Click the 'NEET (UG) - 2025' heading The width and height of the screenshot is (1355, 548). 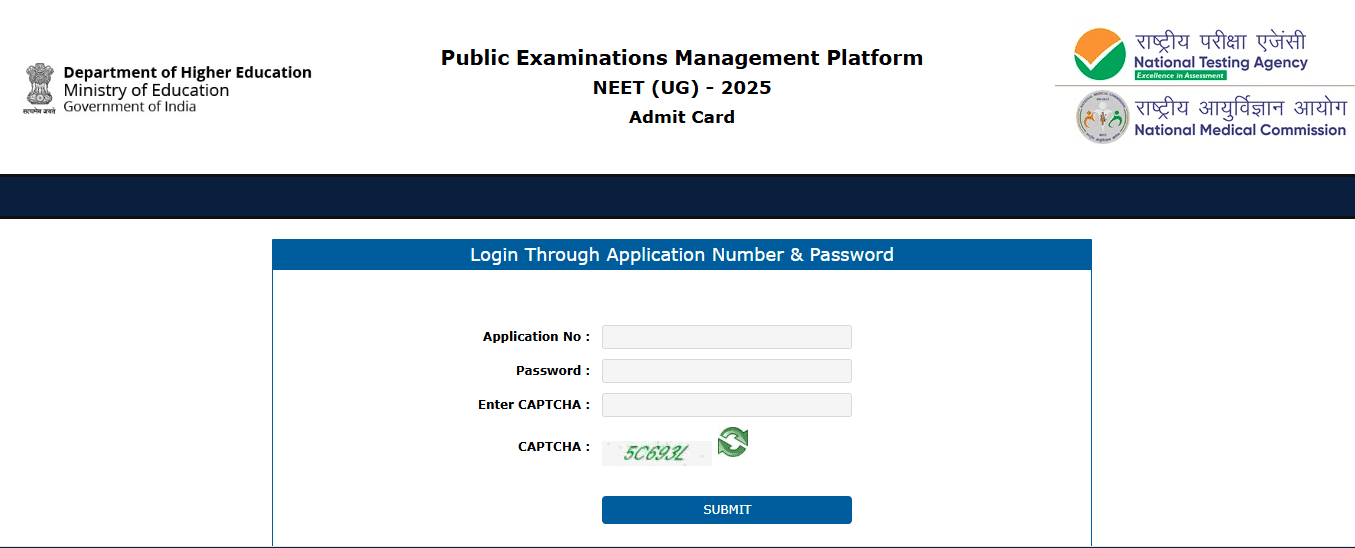[x=682, y=88]
